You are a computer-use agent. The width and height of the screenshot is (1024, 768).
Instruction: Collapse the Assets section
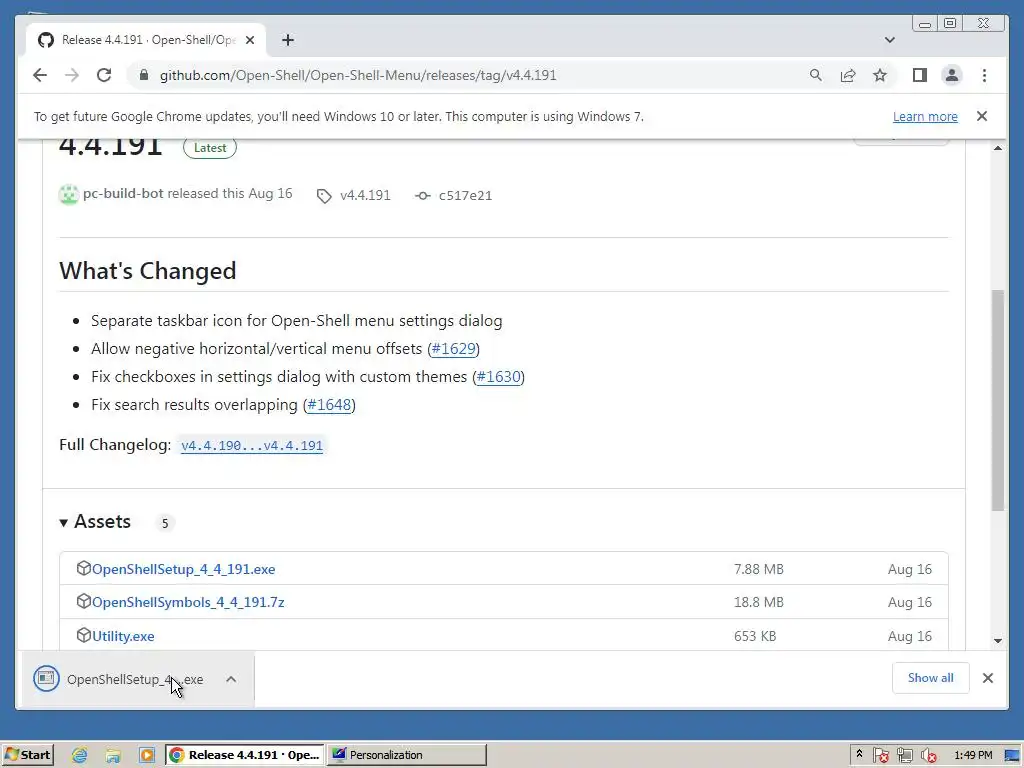[x=95, y=522]
